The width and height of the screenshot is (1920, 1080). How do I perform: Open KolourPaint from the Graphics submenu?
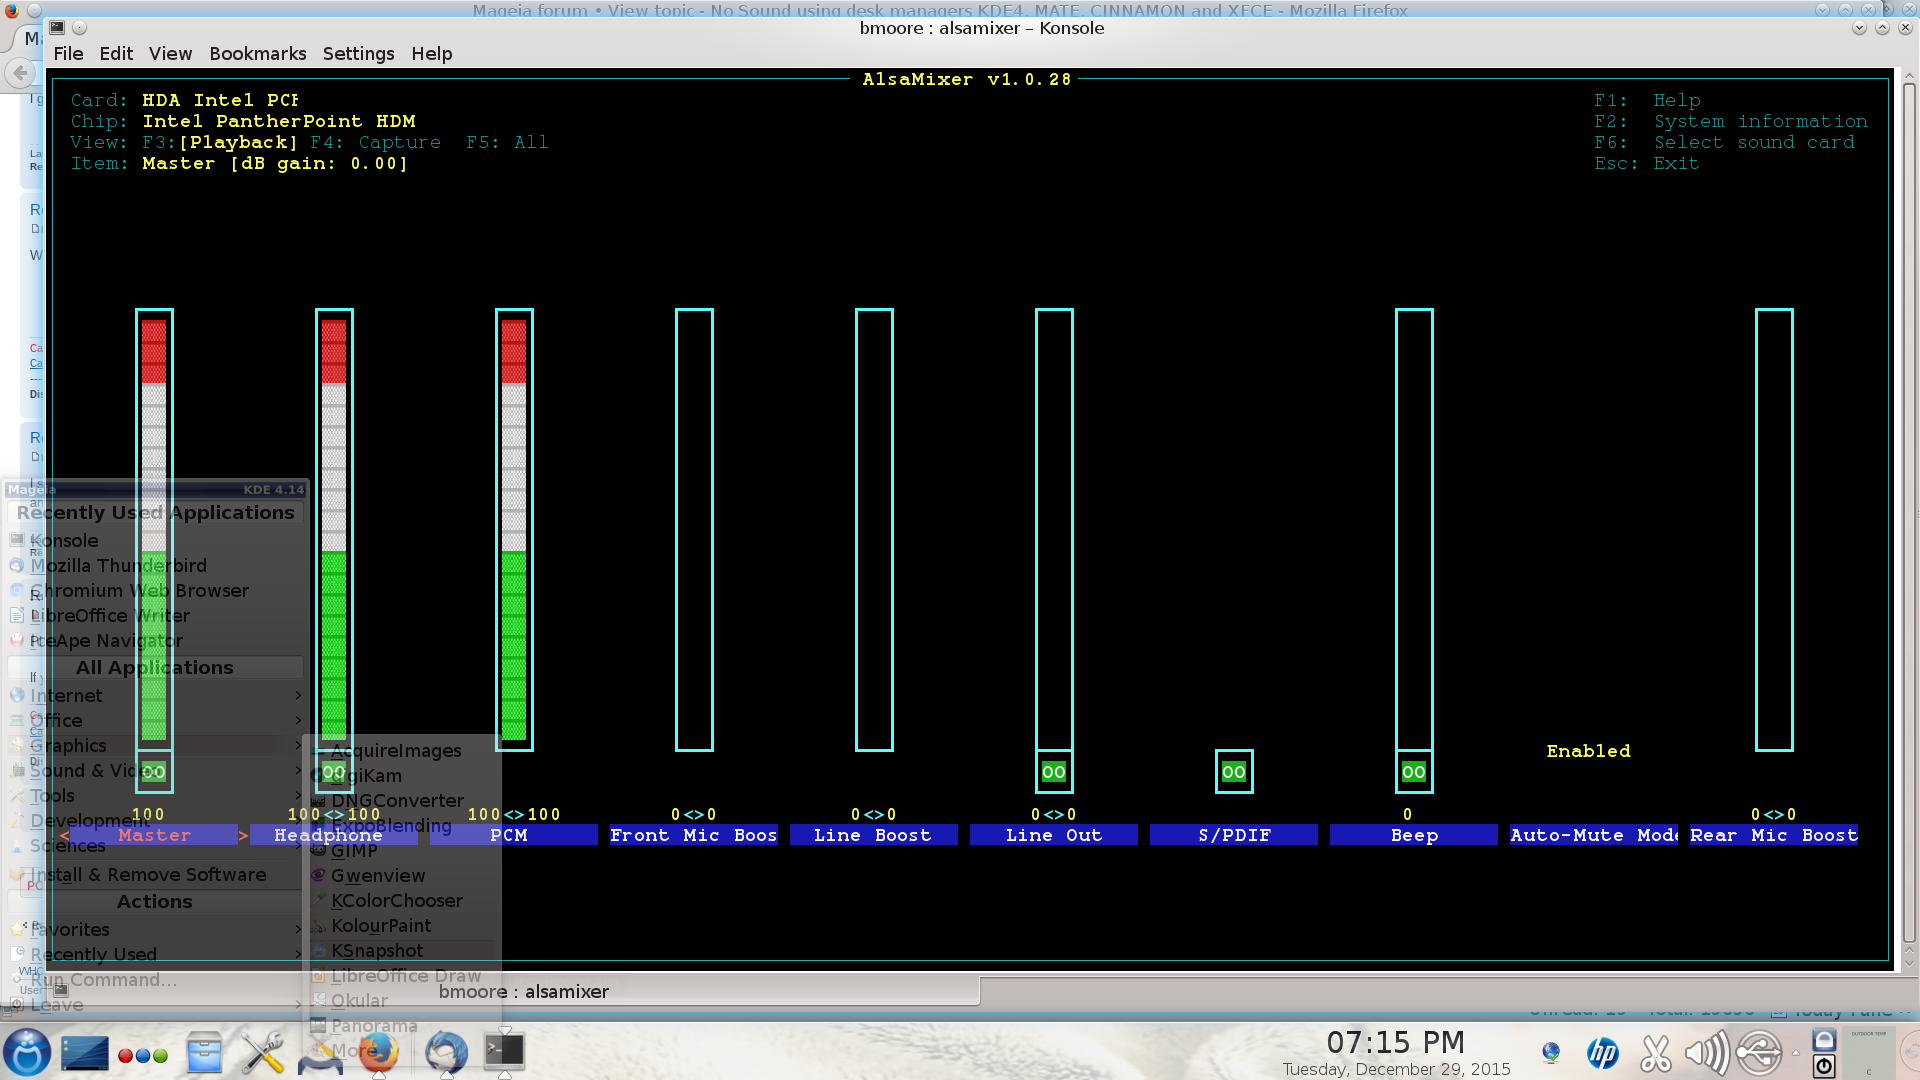point(402,926)
